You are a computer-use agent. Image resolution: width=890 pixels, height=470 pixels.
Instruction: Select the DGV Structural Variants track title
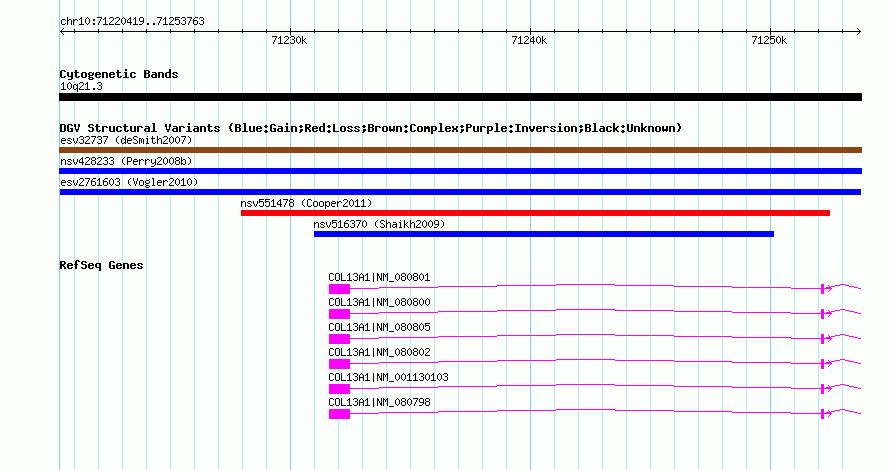click(371, 128)
